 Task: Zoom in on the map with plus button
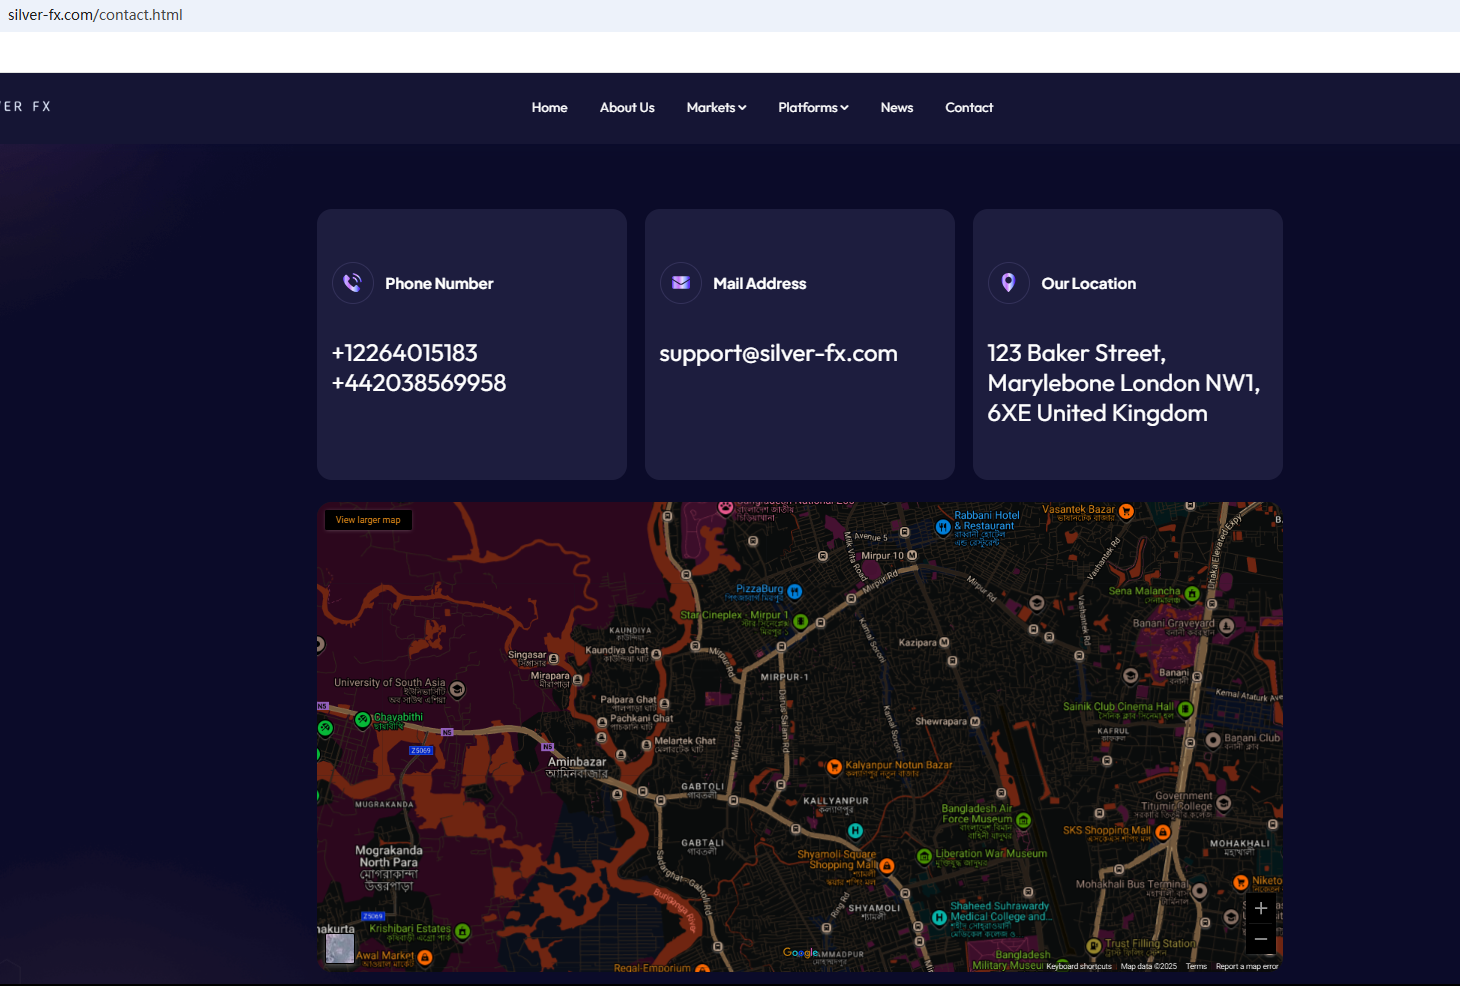(x=1261, y=908)
